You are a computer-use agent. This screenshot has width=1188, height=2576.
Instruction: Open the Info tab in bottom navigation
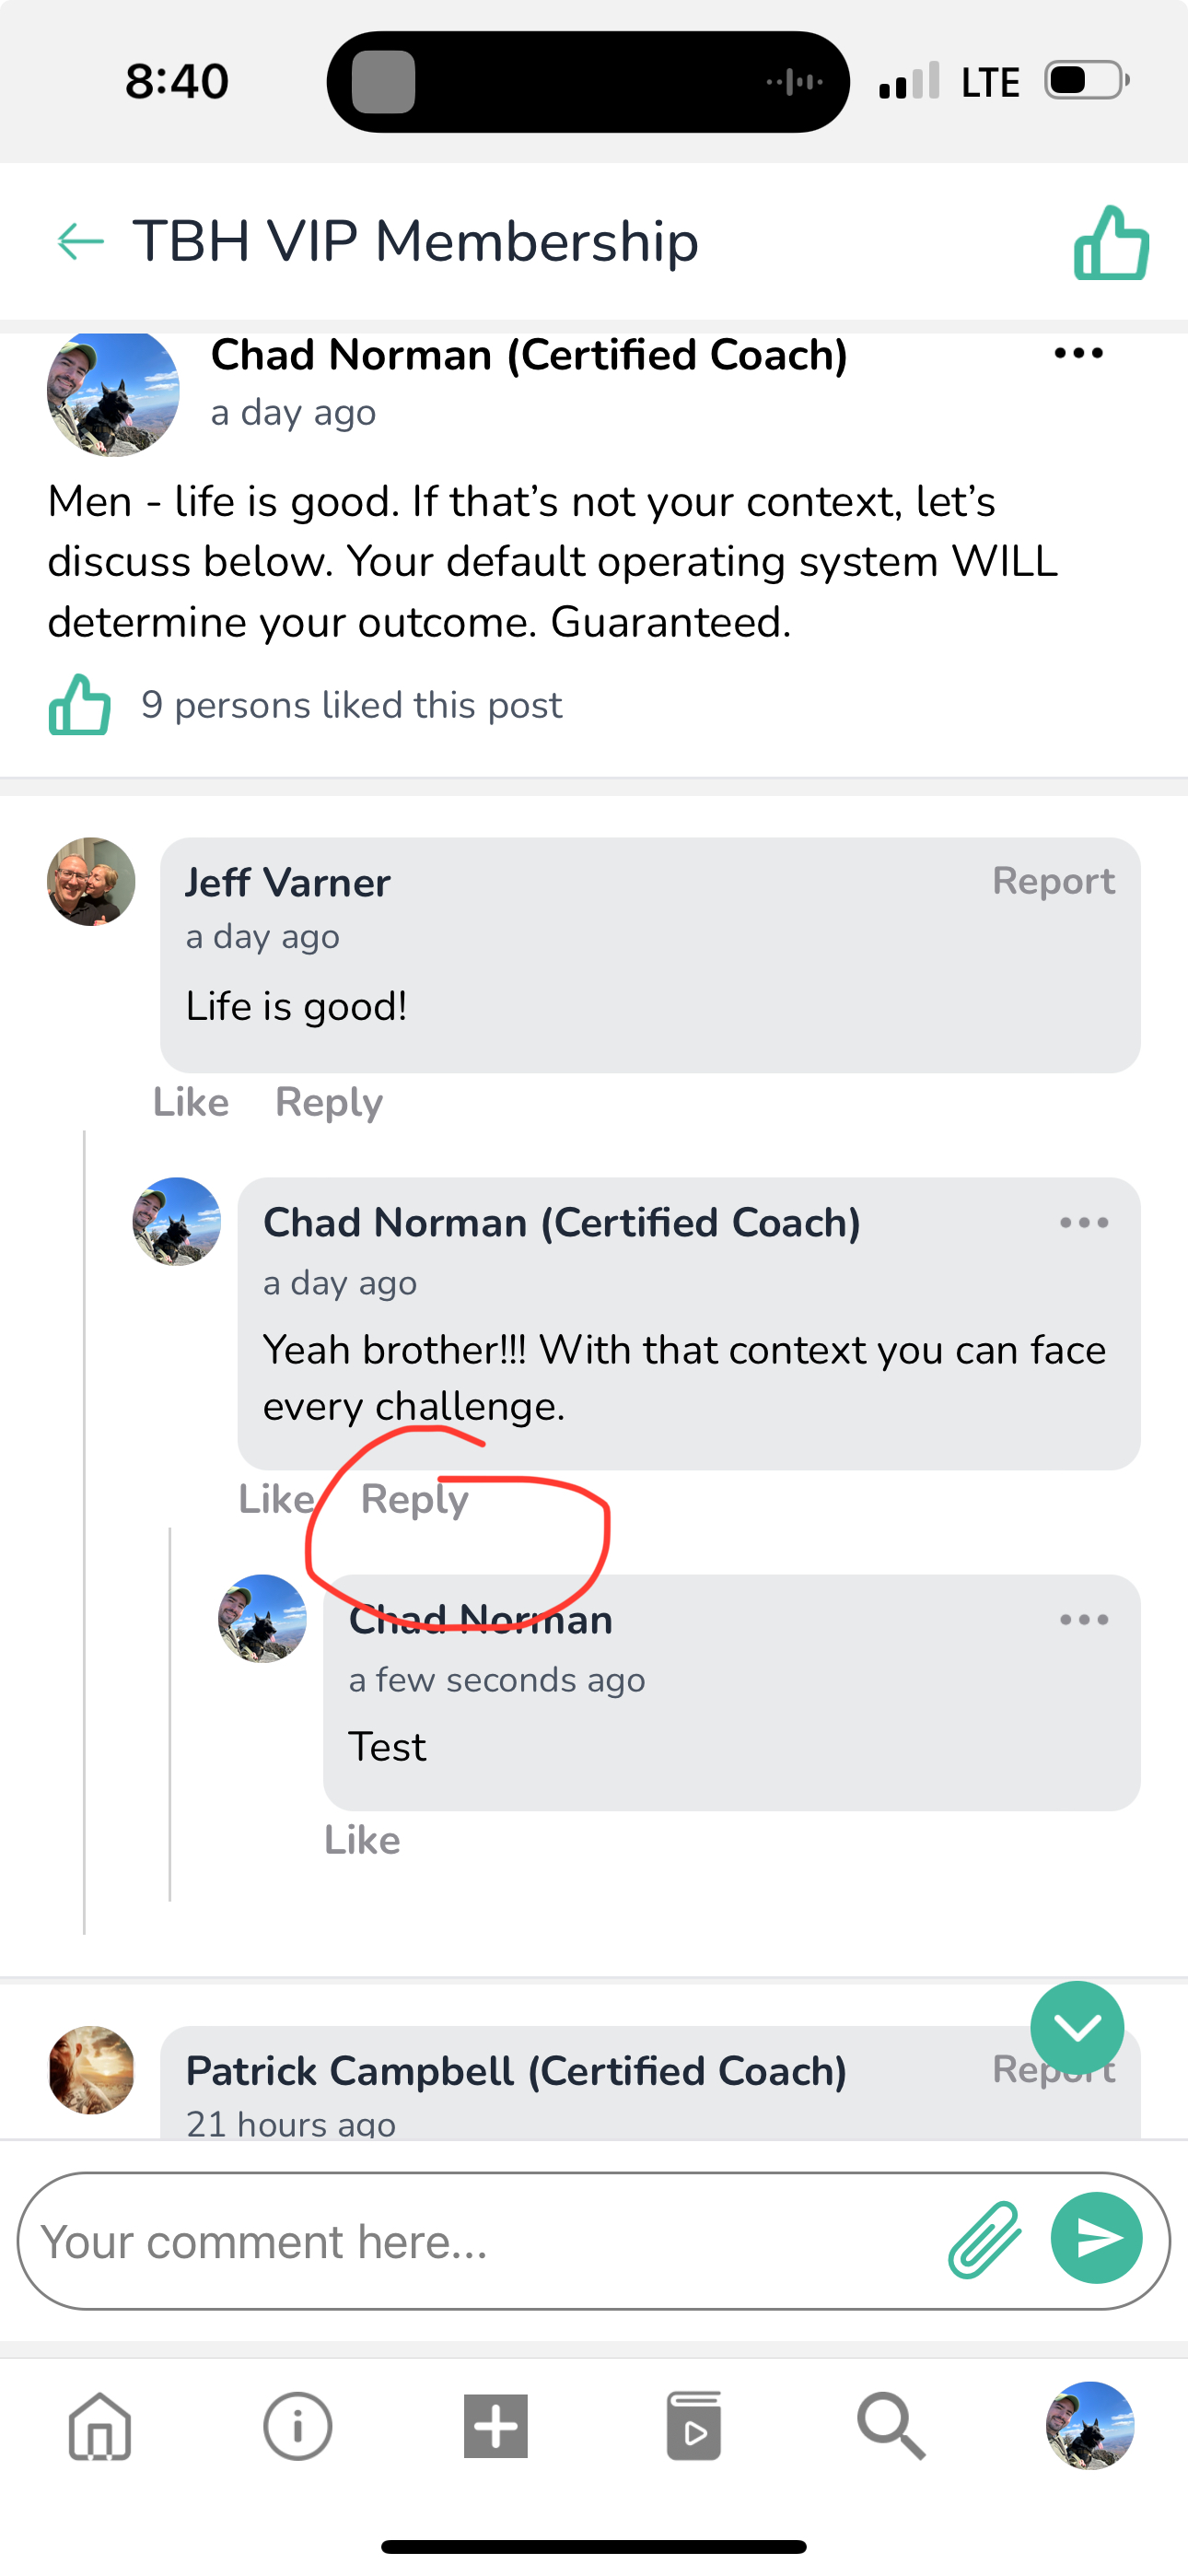pyautogui.click(x=298, y=2426)
